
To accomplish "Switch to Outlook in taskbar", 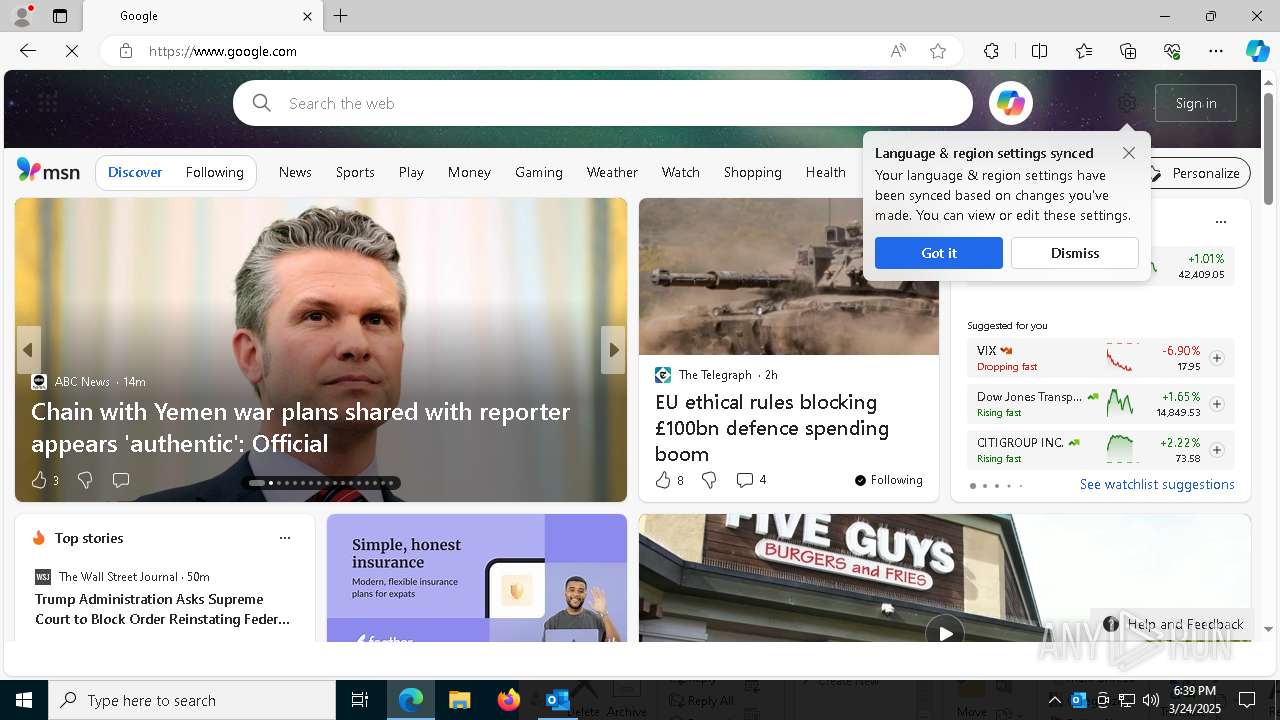I will tap(557, 700).
